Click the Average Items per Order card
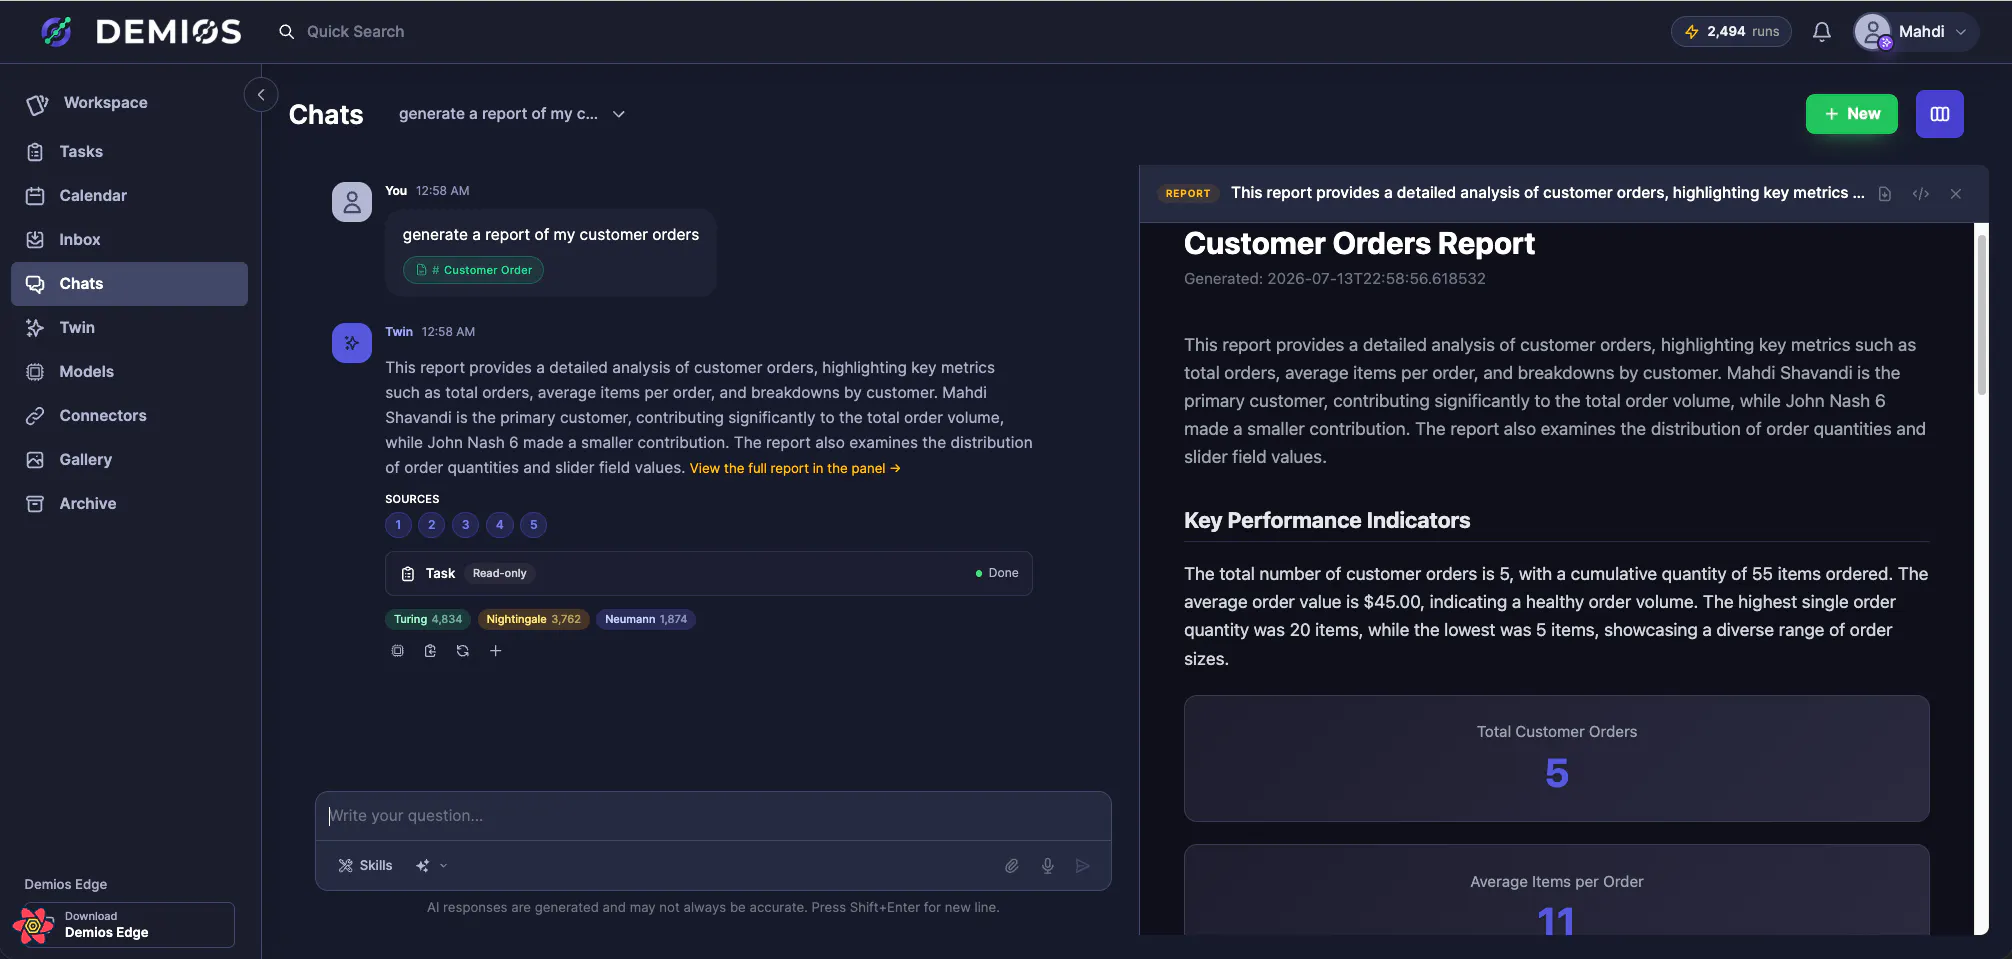The image size is (2012, 959). 1557,890
